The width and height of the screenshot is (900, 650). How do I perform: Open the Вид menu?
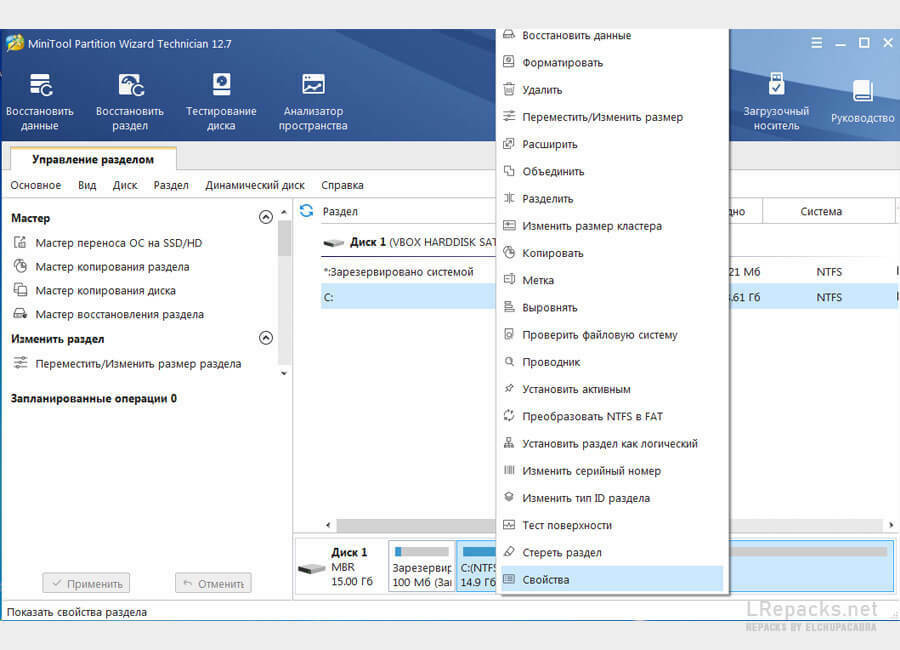click(87, 185)
